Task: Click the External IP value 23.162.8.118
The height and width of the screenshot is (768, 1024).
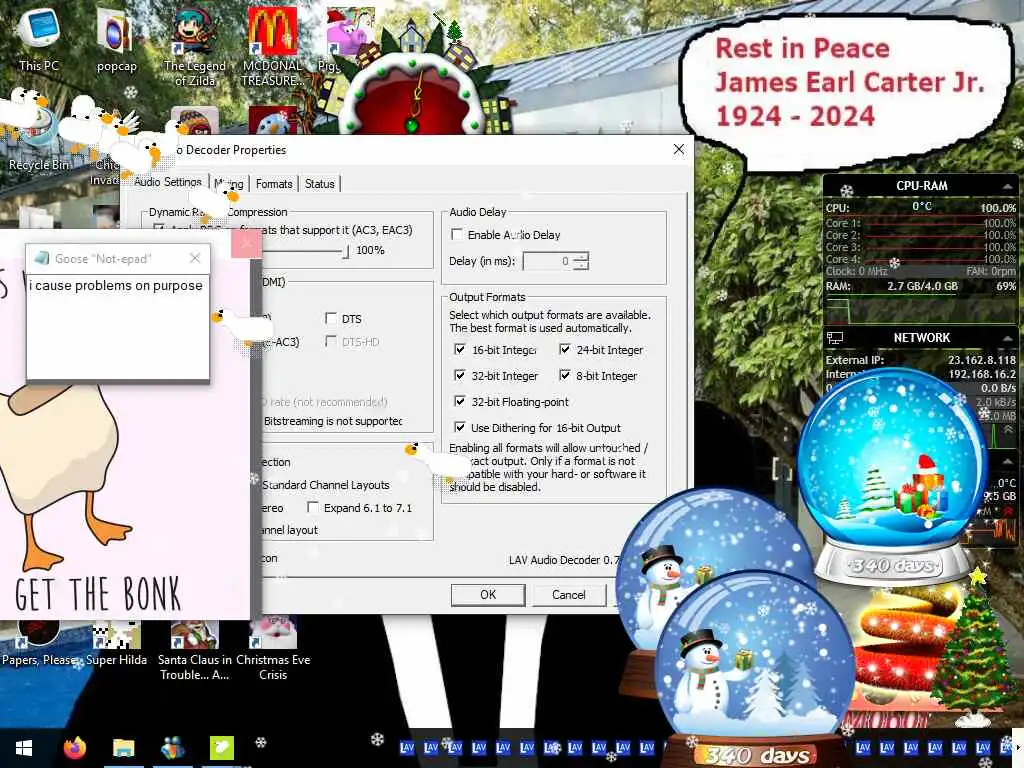Action: tap(982, 360)
